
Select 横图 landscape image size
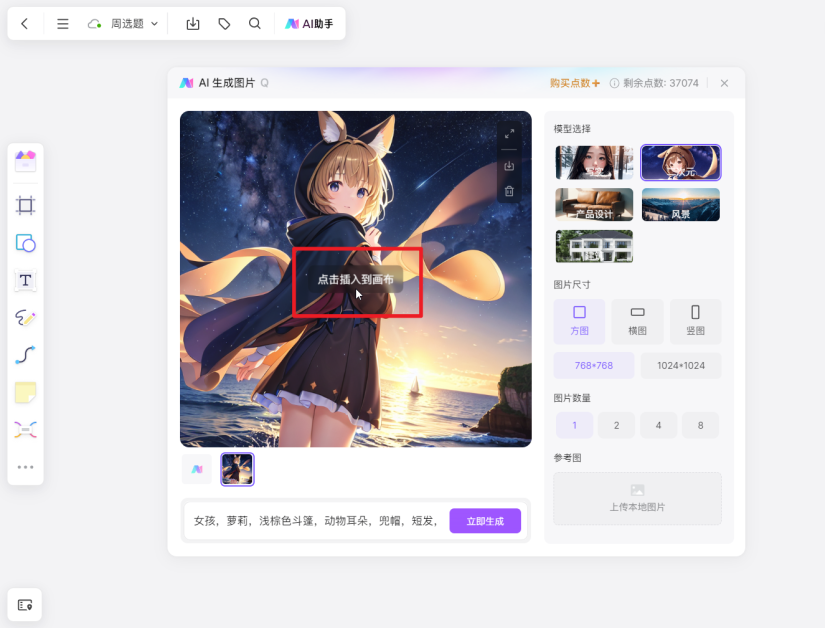(x=637, y=321)
